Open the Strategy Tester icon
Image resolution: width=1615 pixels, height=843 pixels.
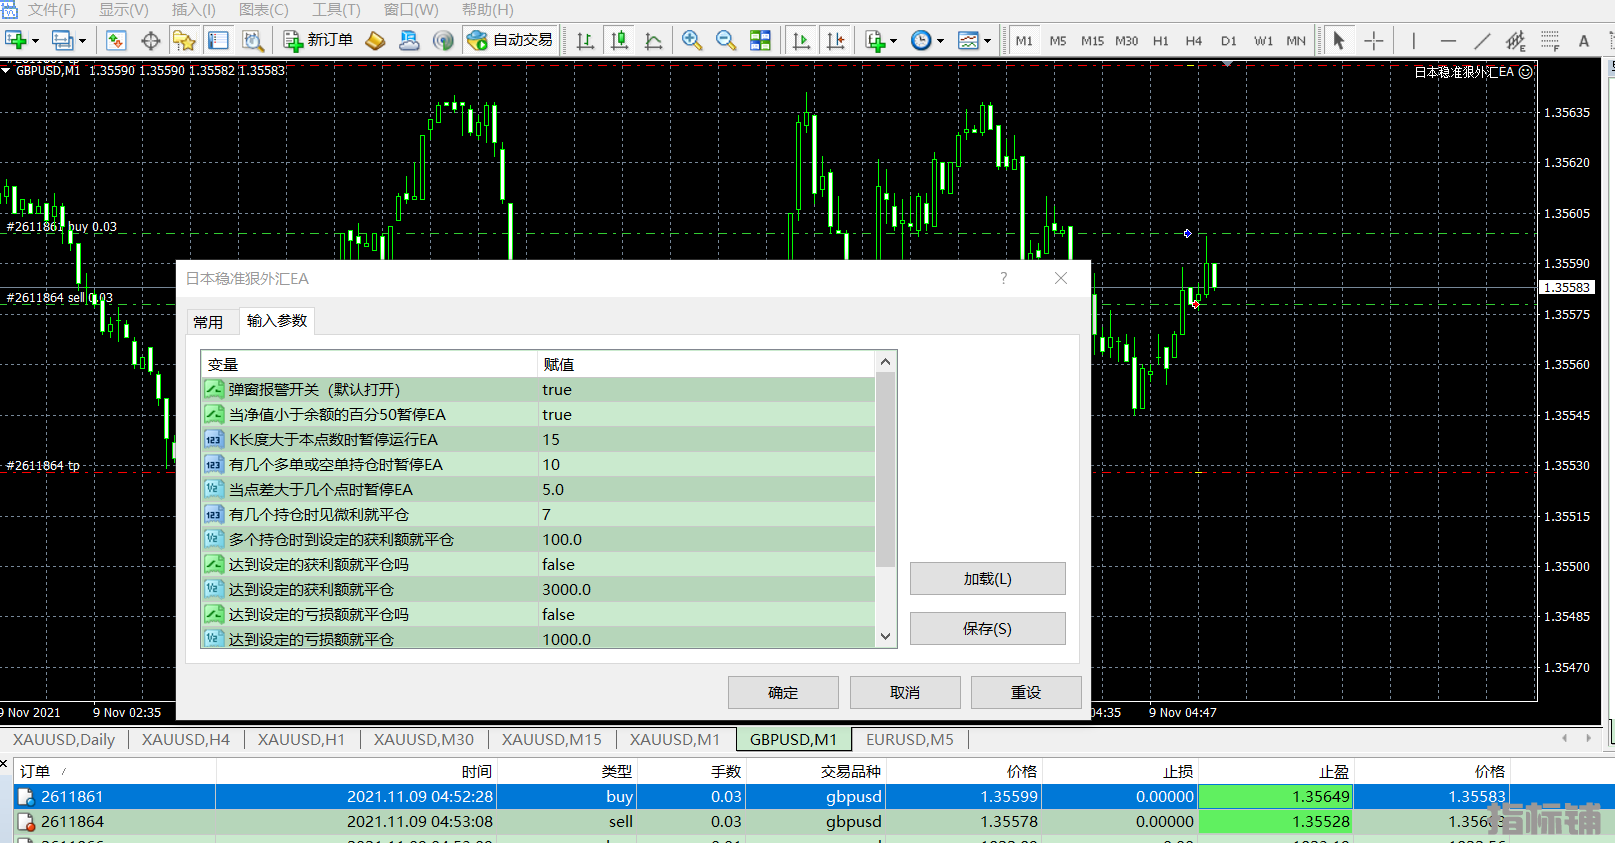coord(253,40)
